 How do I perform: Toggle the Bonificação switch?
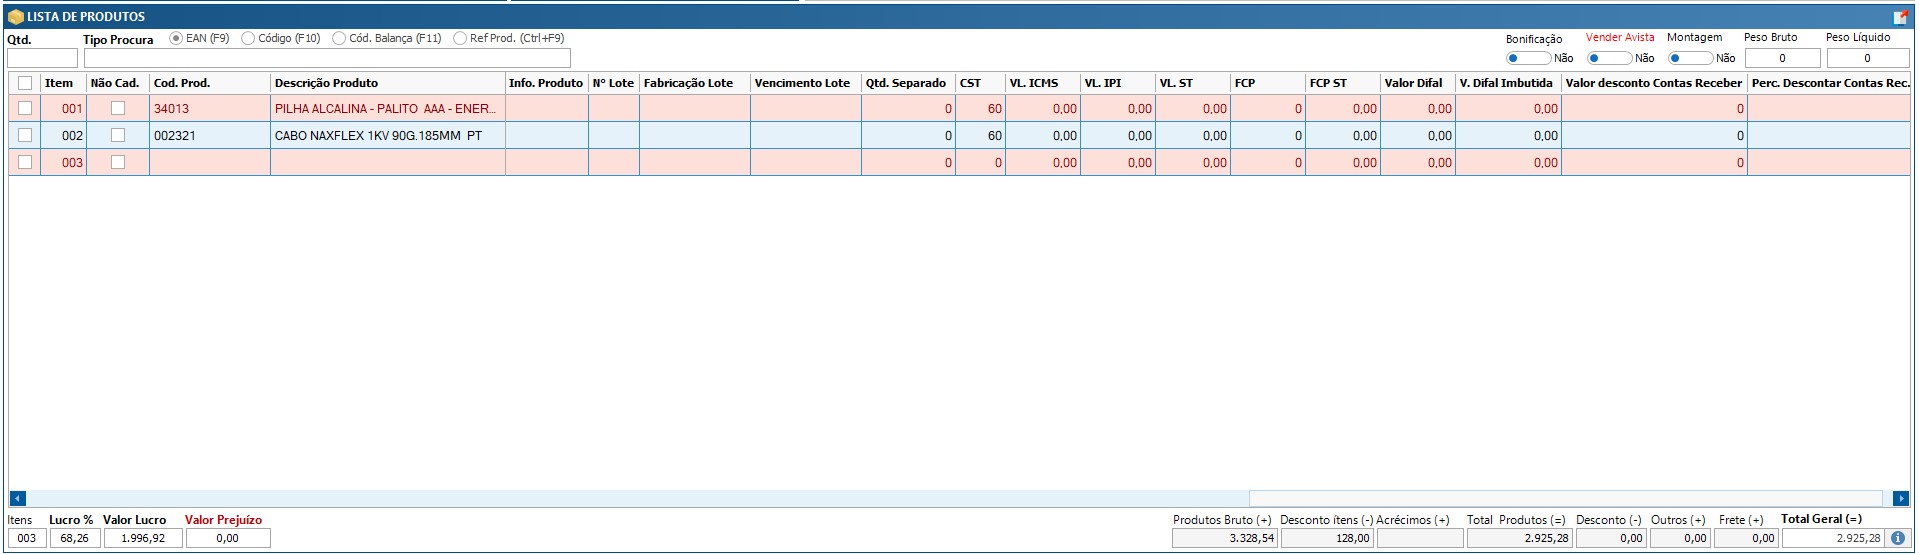click(x=1528, y=58)
